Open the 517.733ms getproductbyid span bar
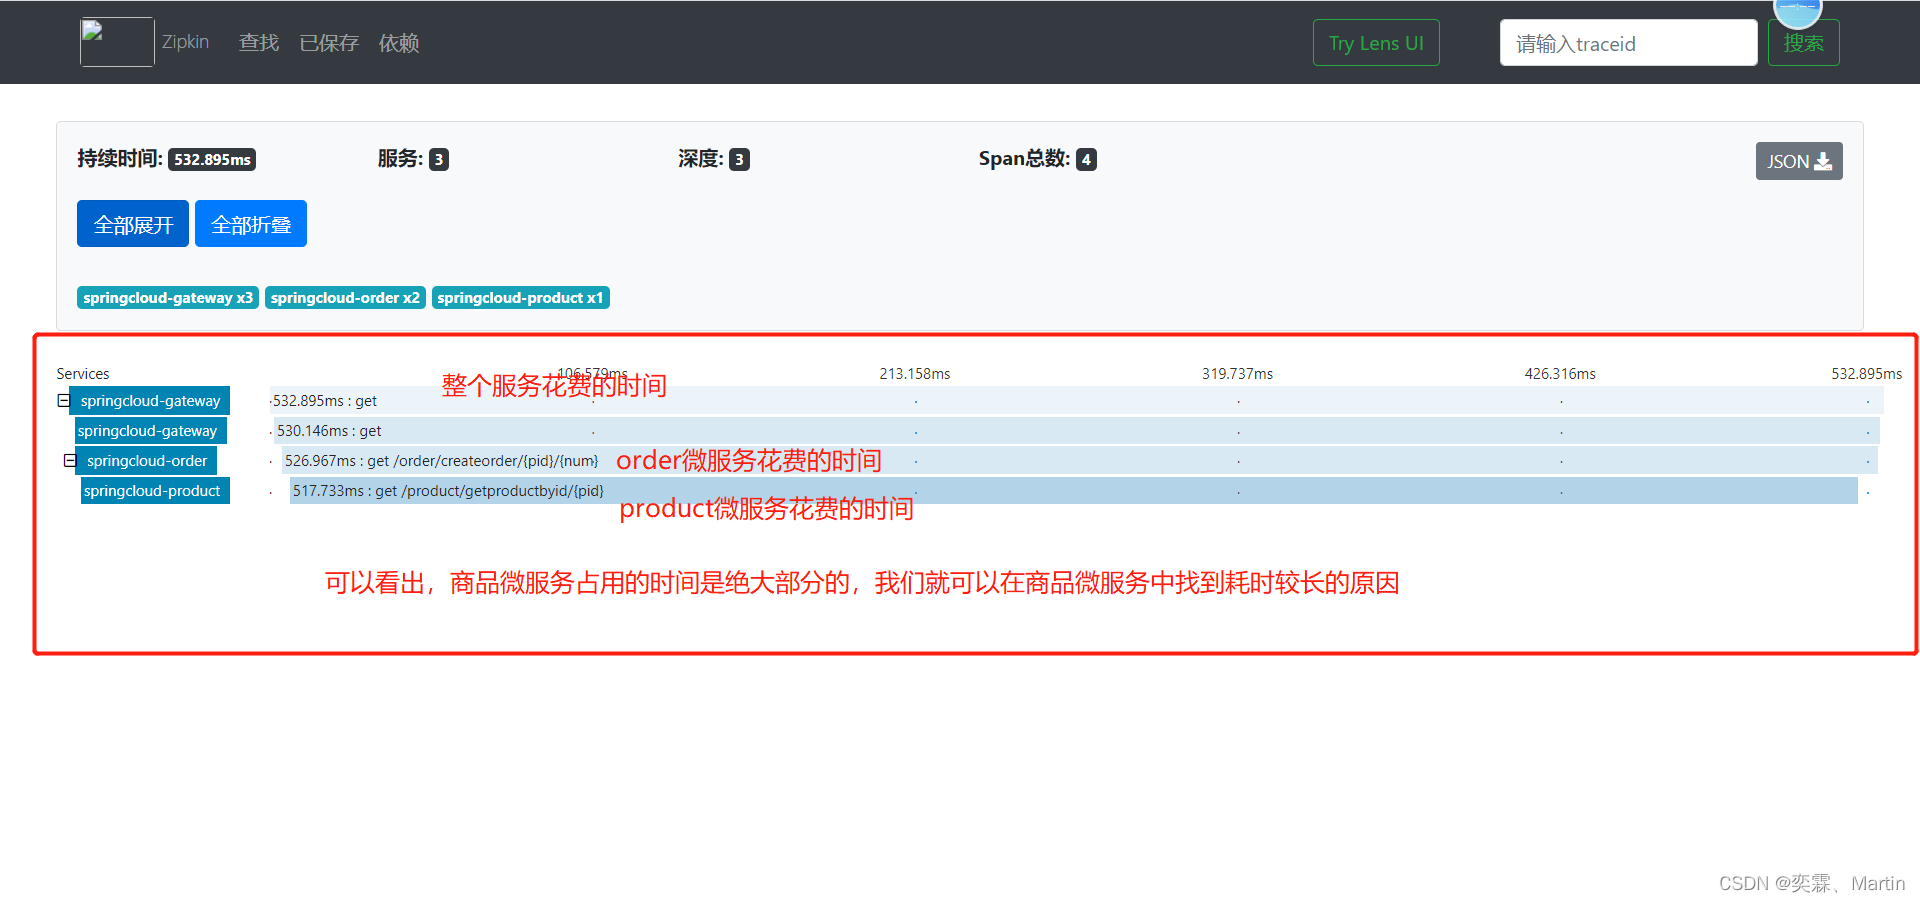Viewport: 1920px width, 902px height. click(1074, 490)
